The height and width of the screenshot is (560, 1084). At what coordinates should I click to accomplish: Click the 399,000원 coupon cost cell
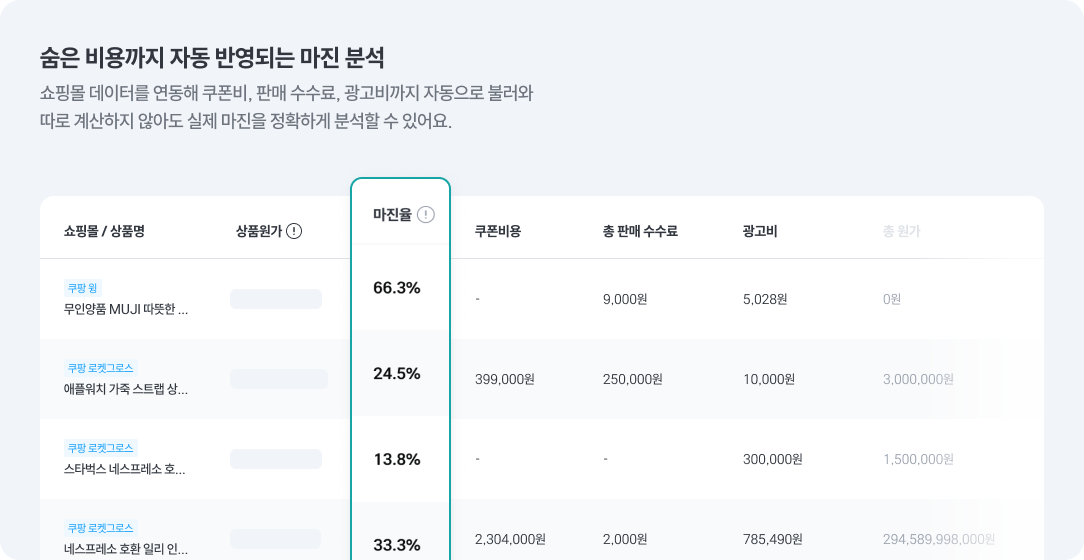click(x=505, y=379)
